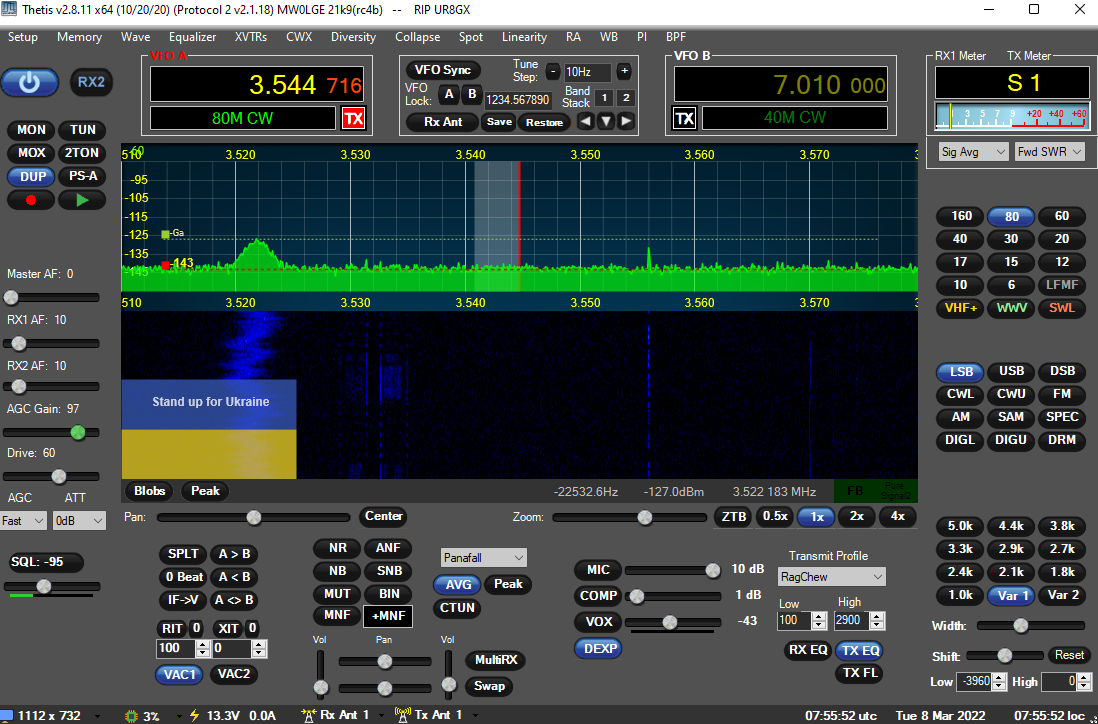Click the VFO Sync button
This screenshot has width=1098, height=724.
[442, 70]
